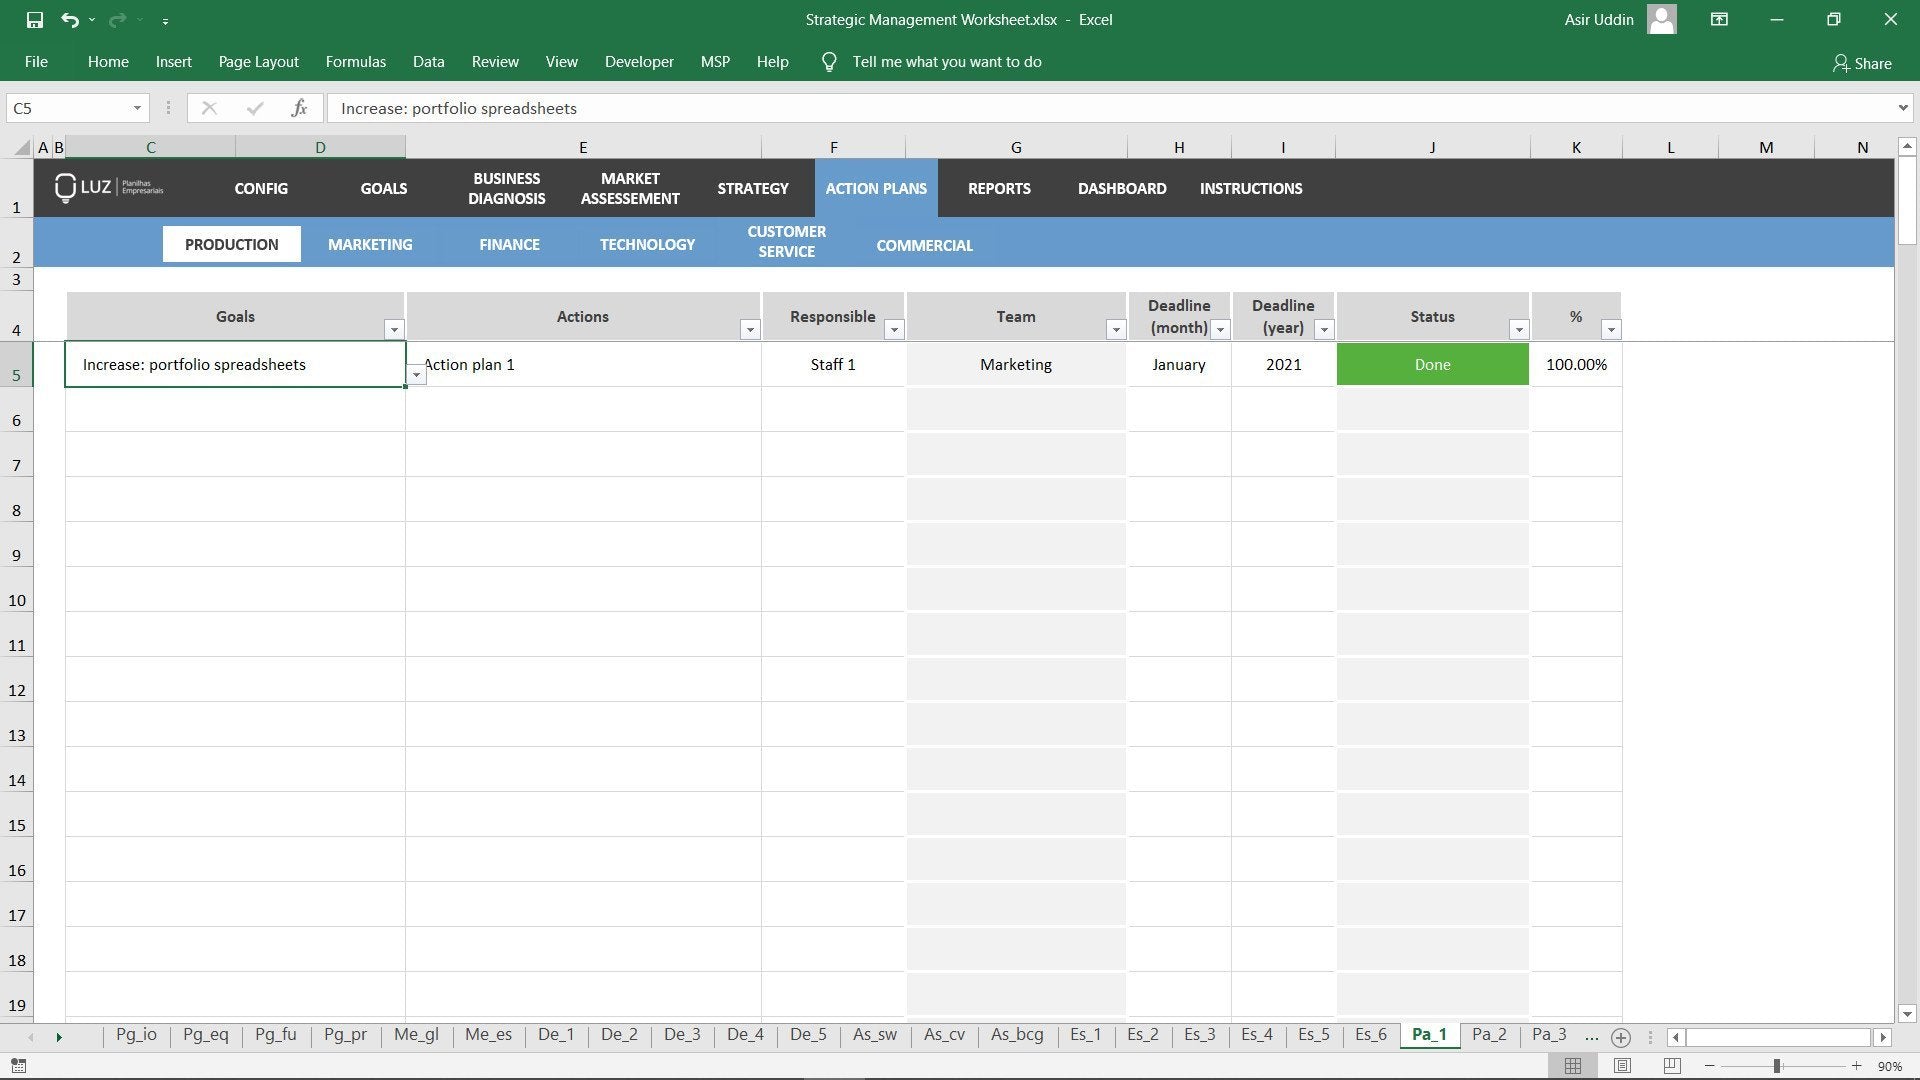1920x1080 pixels.
Task: Click the INSTRUCTIONS icon
Action: [1250, 187]
